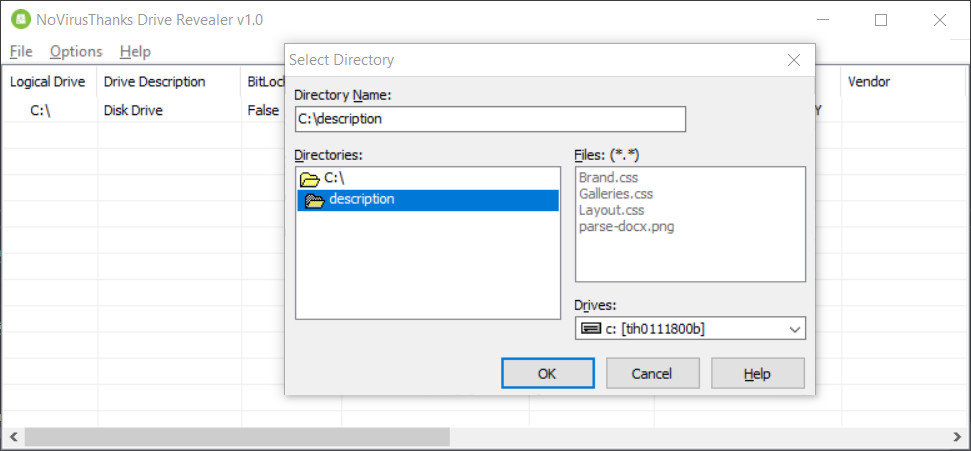Click the scrollbar right arrow
This screenshot has width=971, height=451.
[x=957, y=437]
